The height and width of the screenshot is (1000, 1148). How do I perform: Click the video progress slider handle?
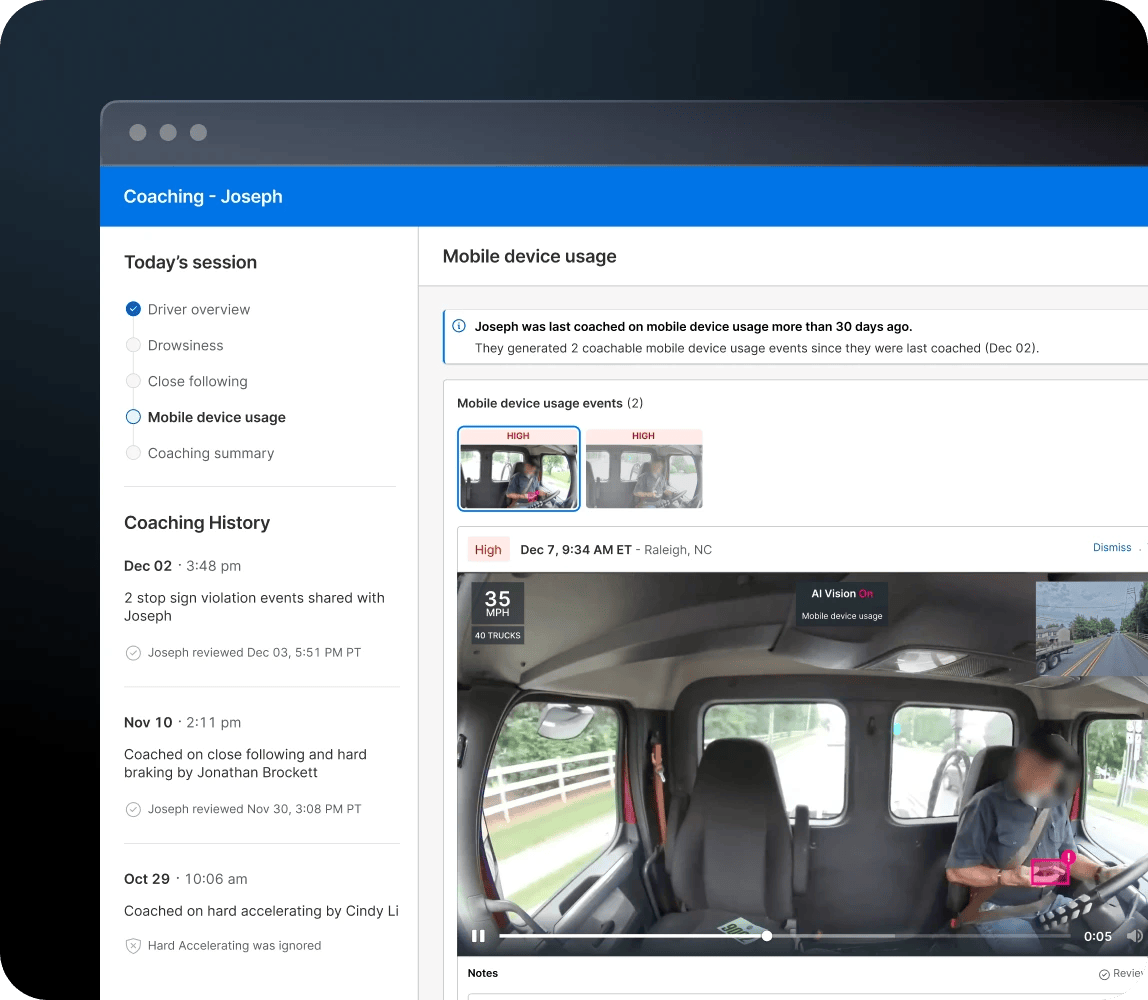pos(767,936)
